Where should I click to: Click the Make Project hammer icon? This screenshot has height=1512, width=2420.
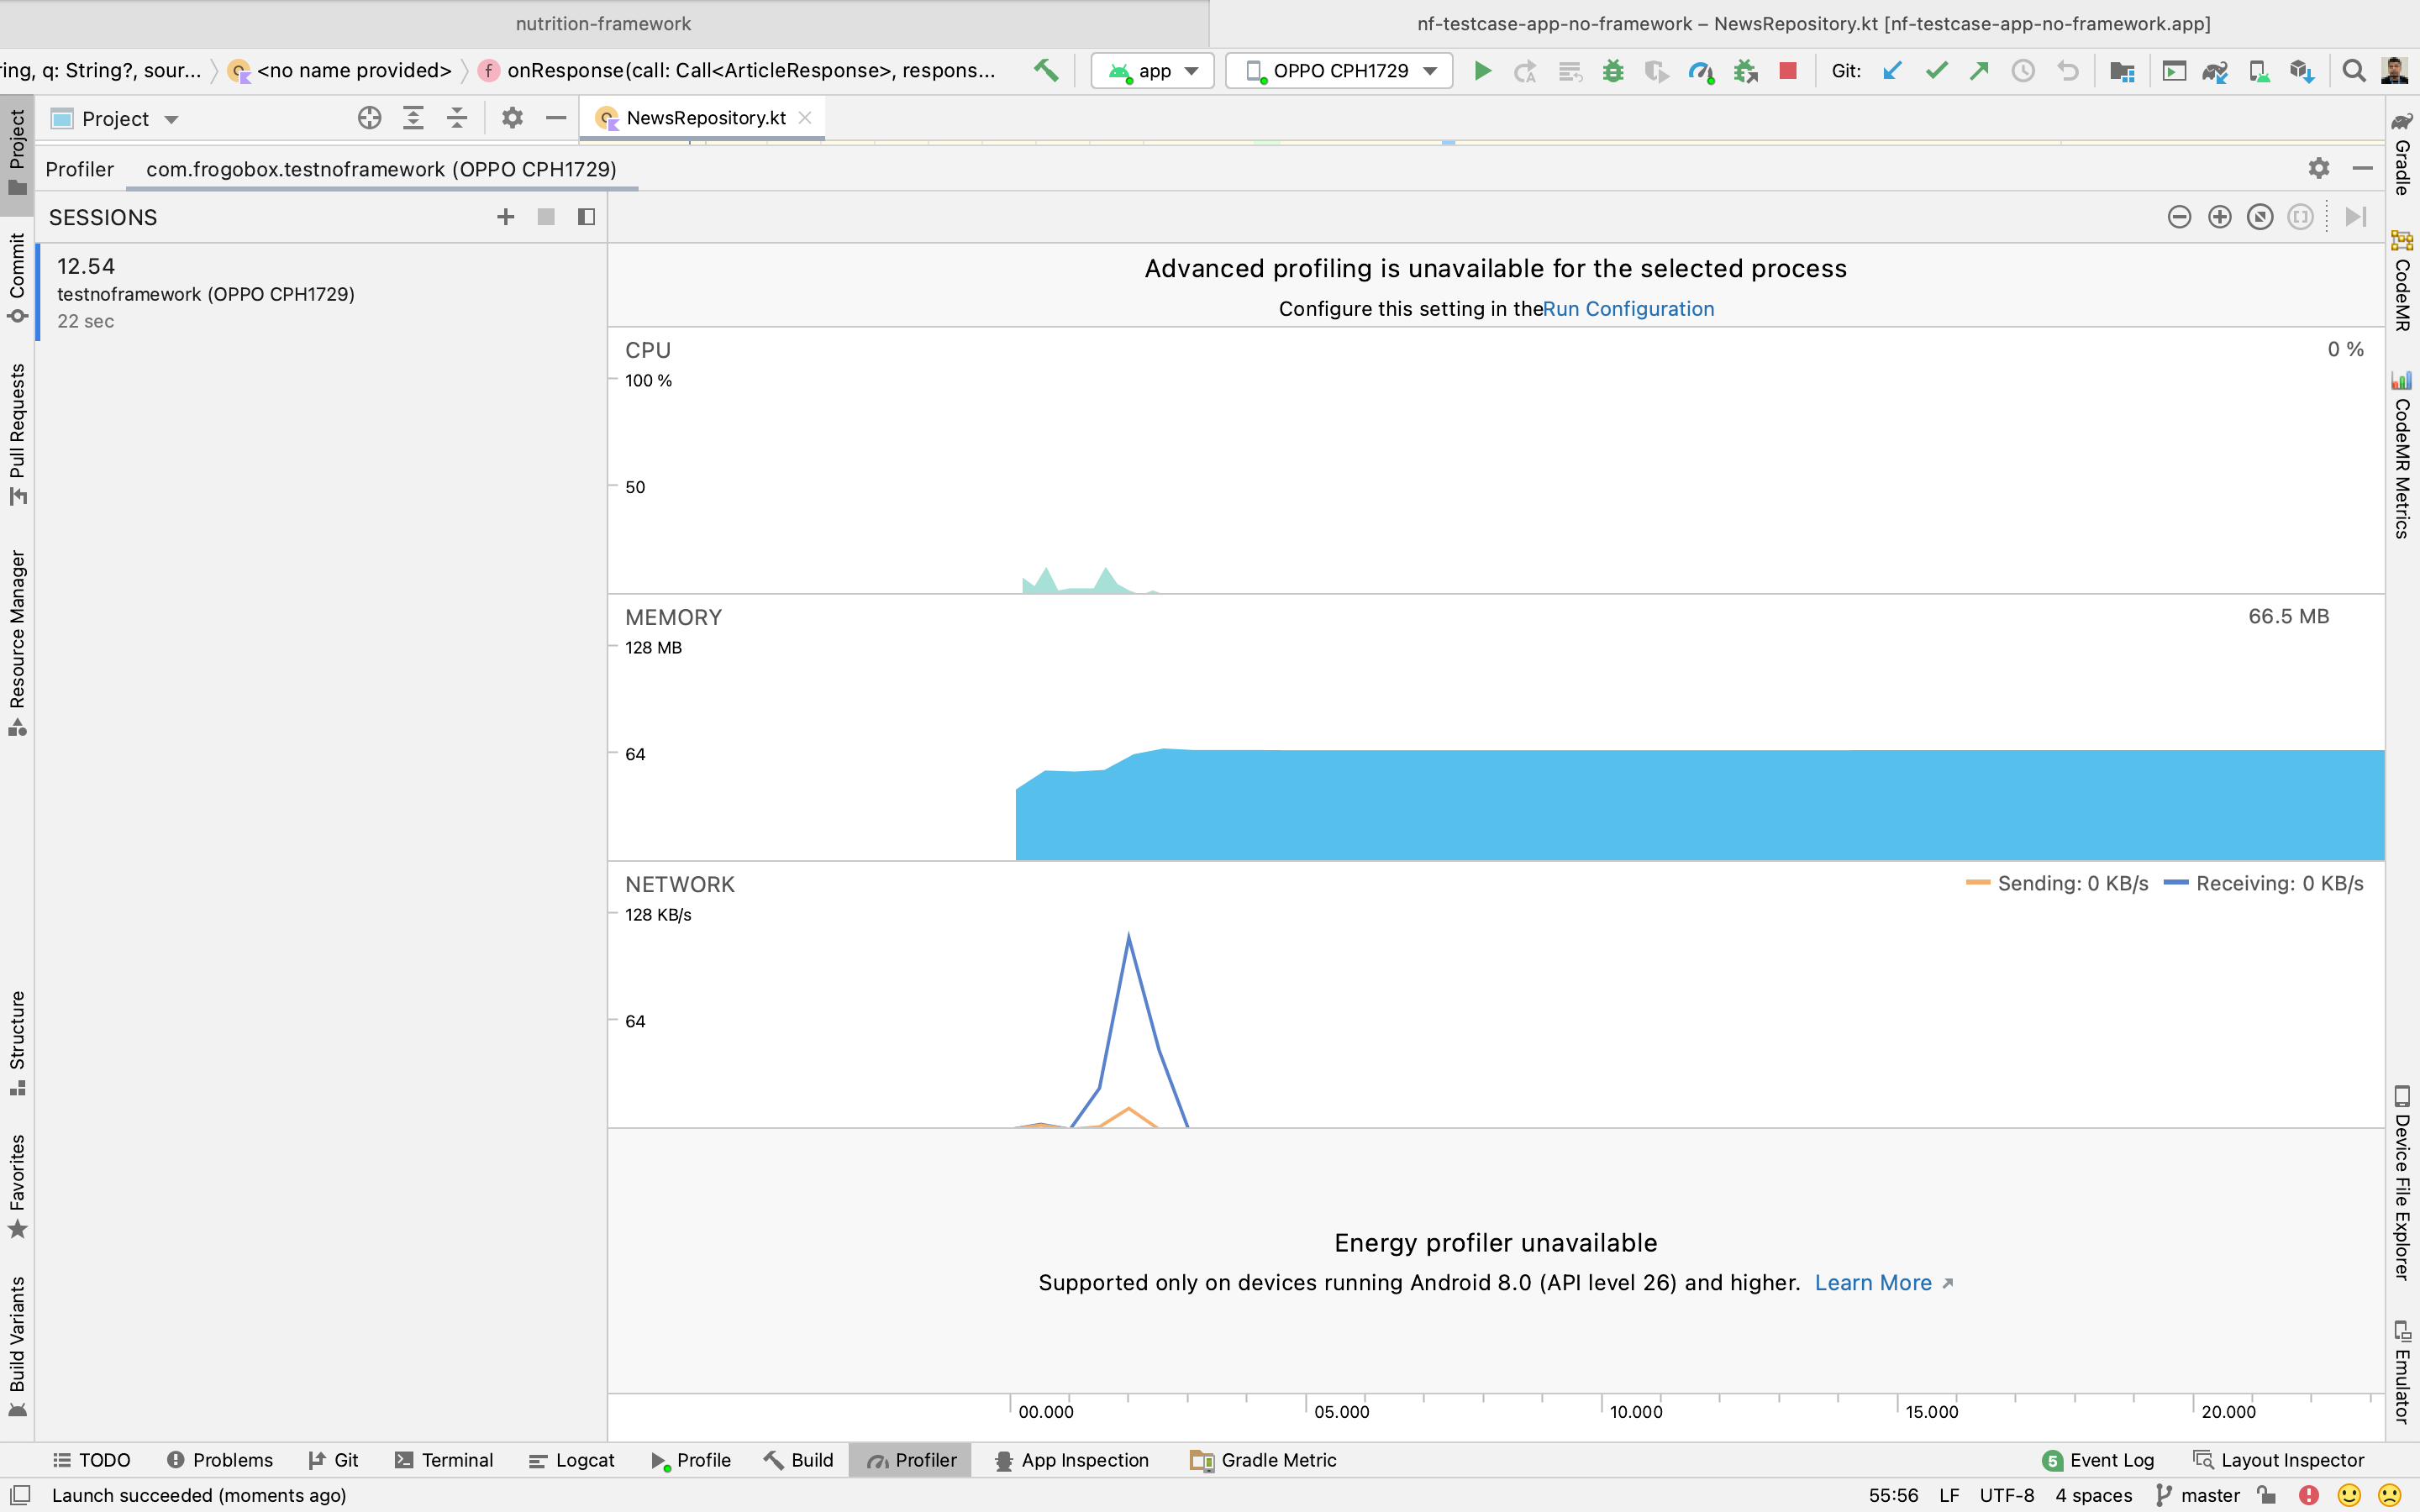(x=1046, y=71)
